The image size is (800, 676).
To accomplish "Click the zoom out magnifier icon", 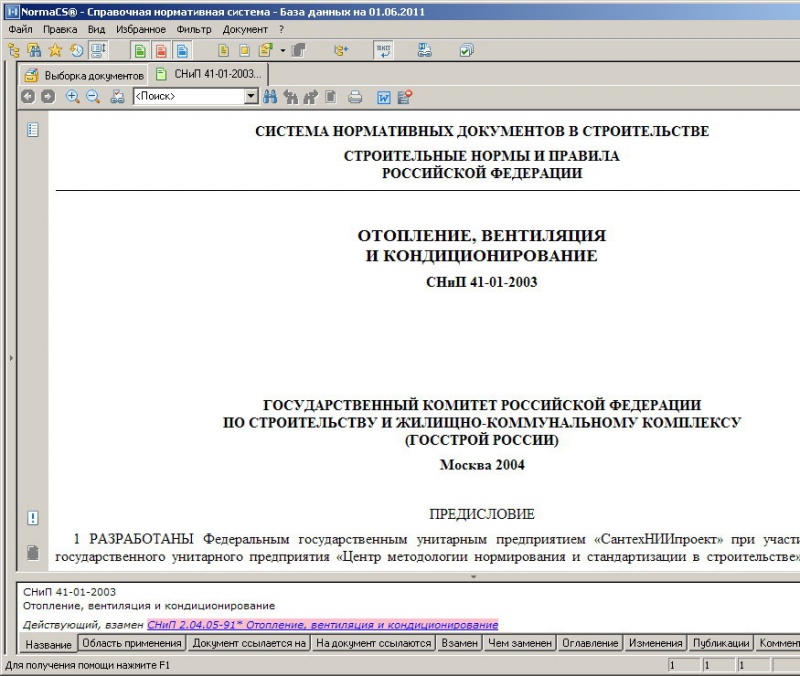I will (x=93, y=97).
